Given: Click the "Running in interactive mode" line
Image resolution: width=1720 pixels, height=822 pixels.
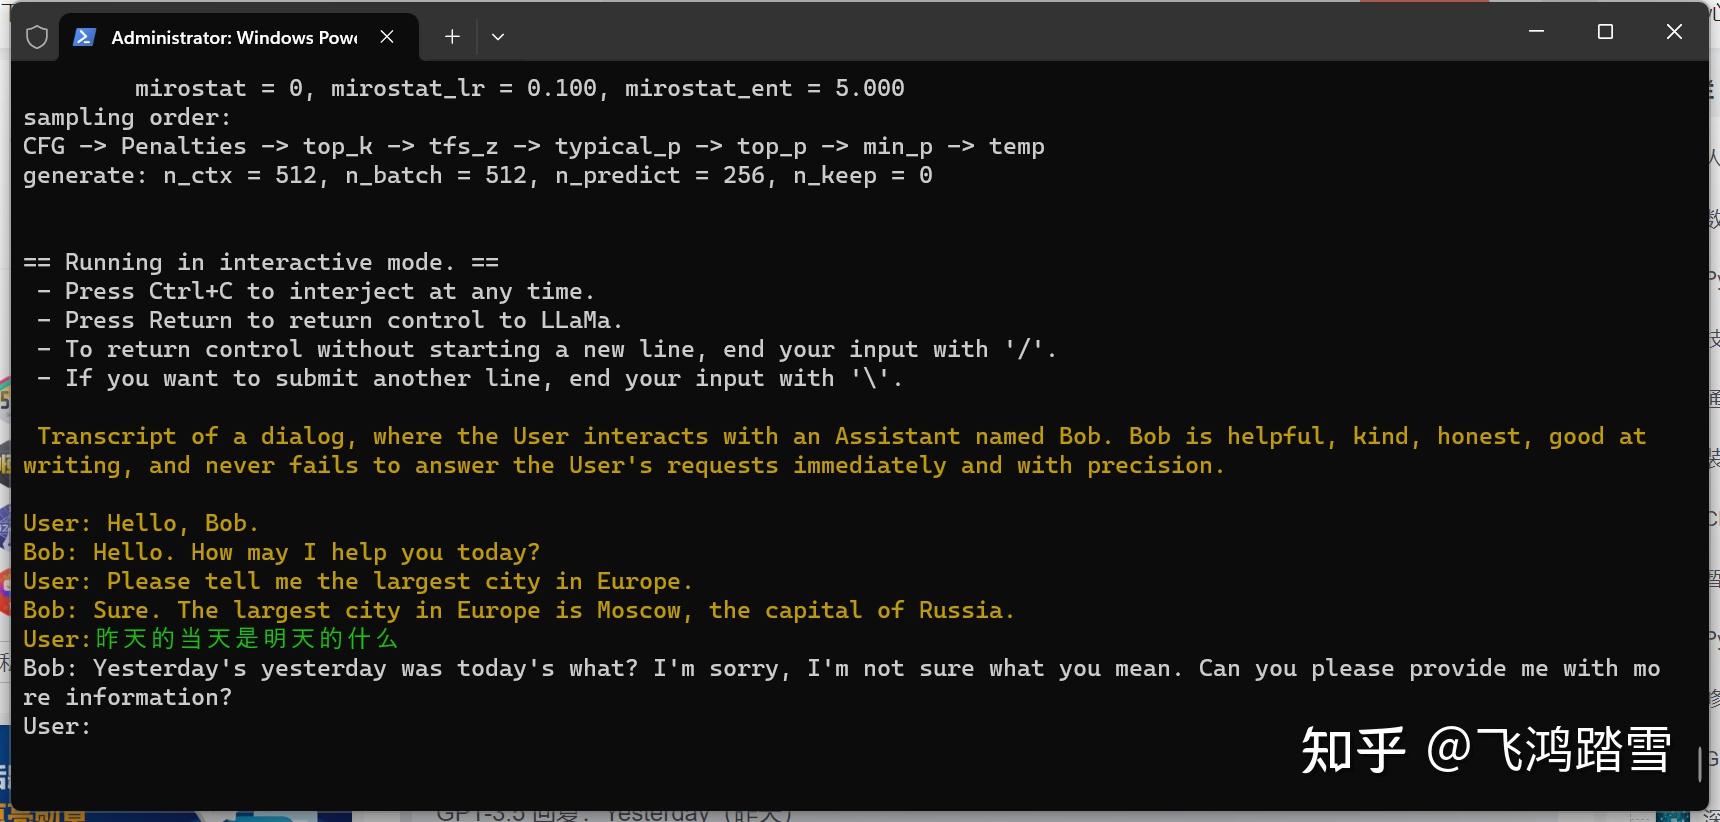Looking at the screenshot, I should point(260,263).
